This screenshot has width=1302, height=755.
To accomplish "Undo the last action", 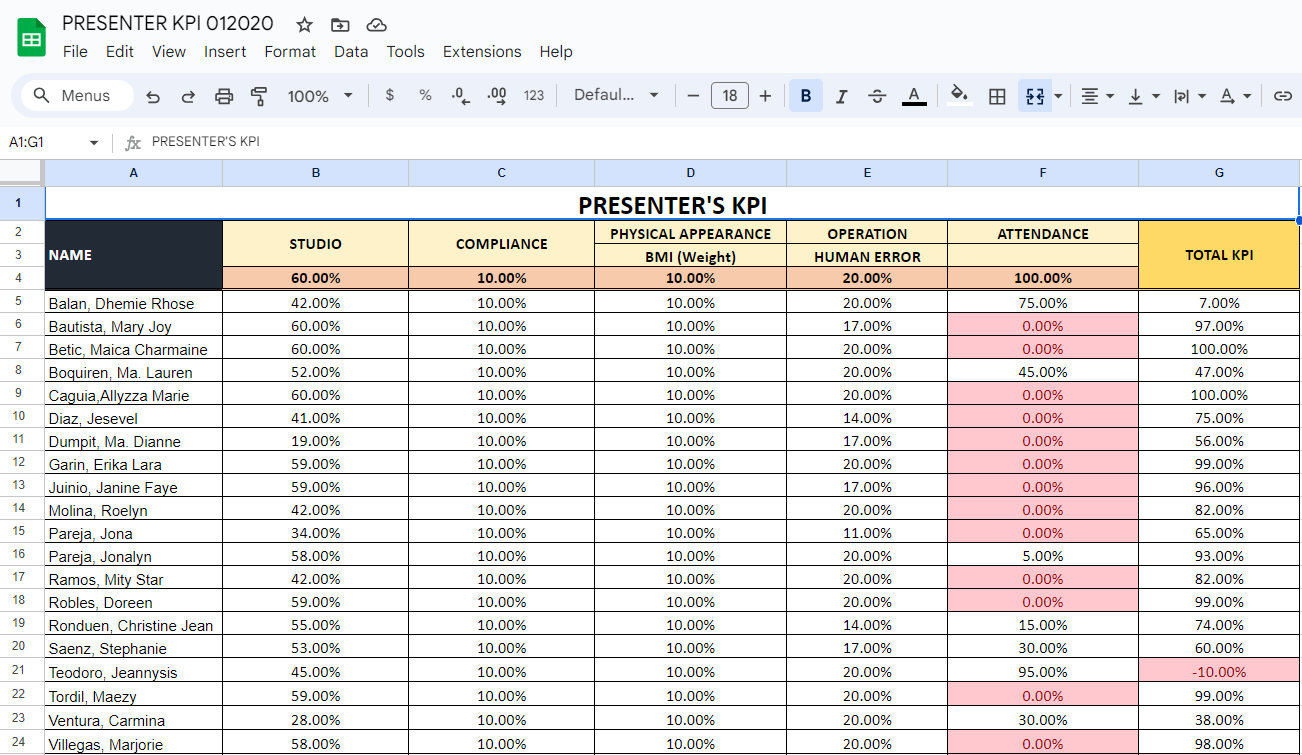I will pos(153,96).
